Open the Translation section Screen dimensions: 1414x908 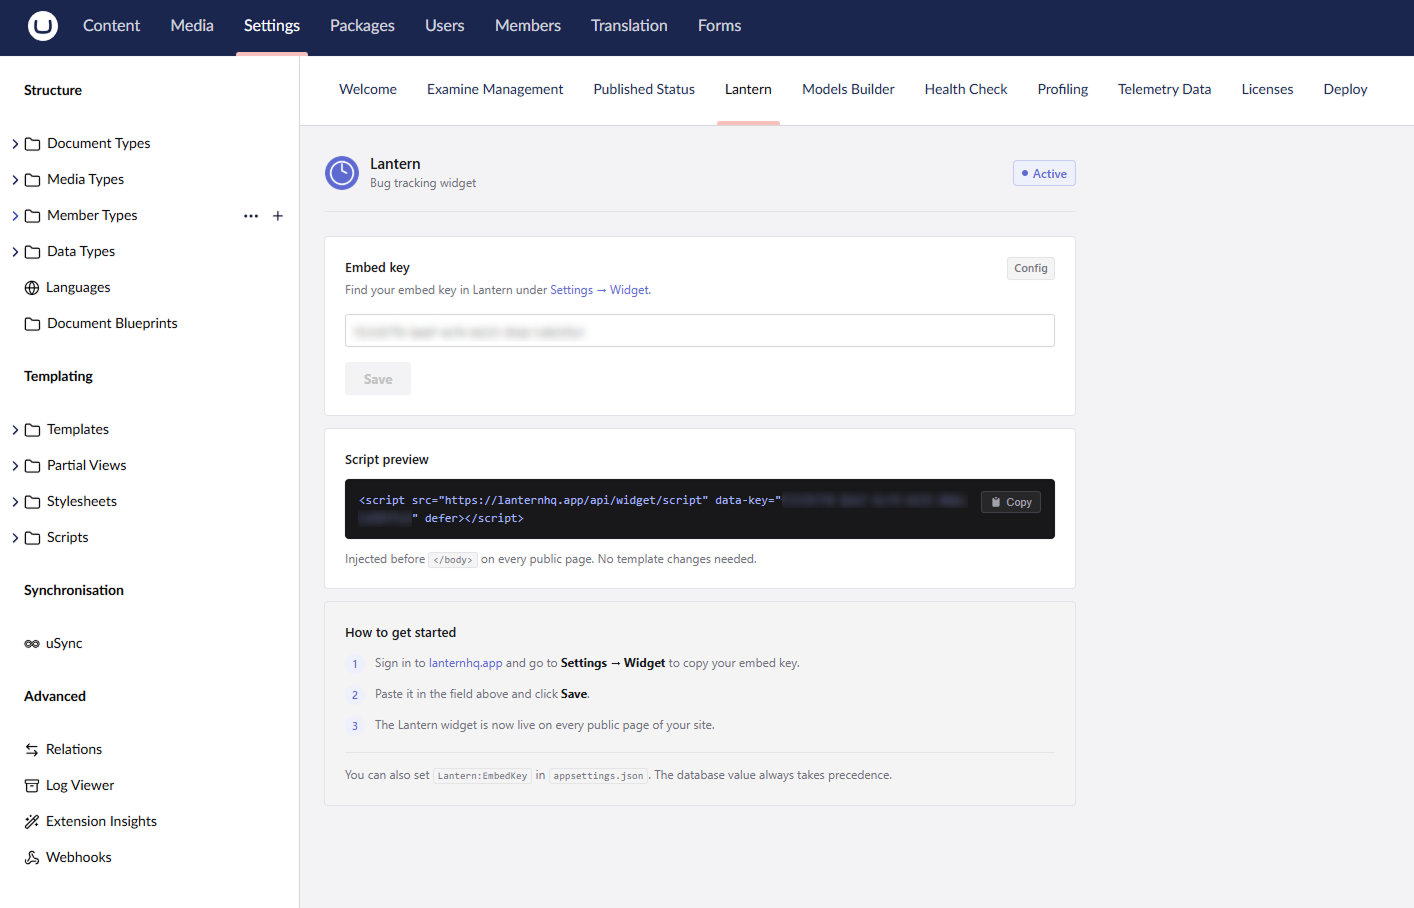coord(629,26)
